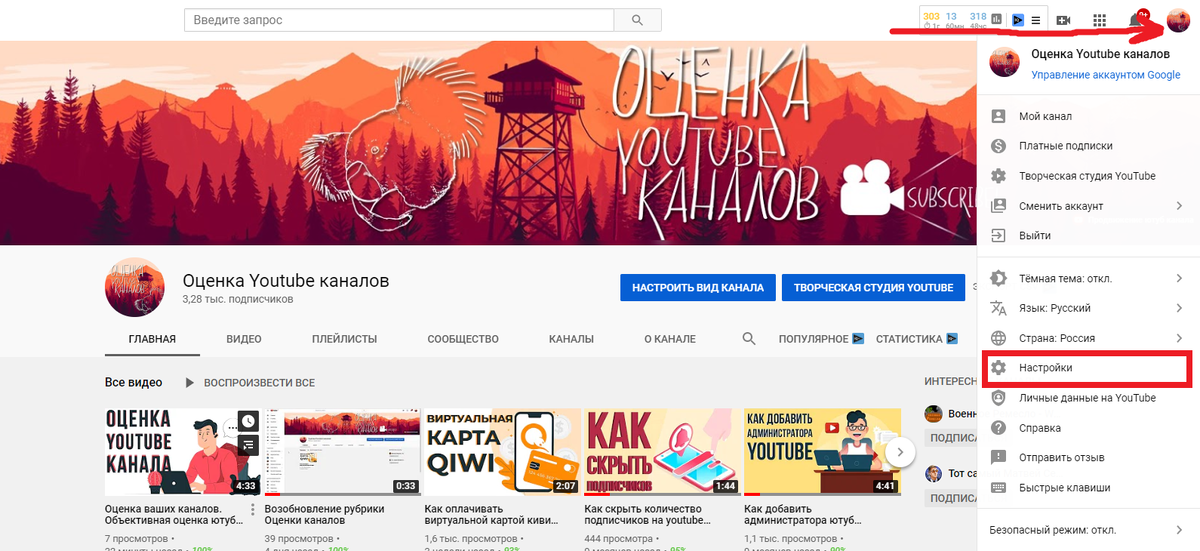Focus the search input field
Image resolution: width=1200 pixels, height=551 pixels.
click(399, 20)
